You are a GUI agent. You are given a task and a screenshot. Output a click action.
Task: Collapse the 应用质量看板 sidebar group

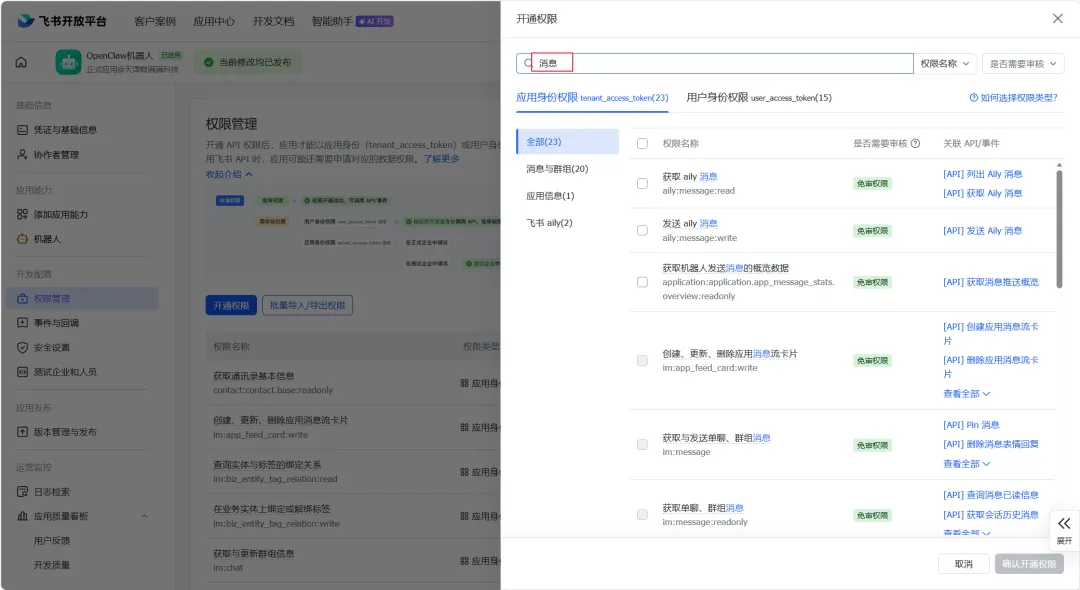(145, 516)
